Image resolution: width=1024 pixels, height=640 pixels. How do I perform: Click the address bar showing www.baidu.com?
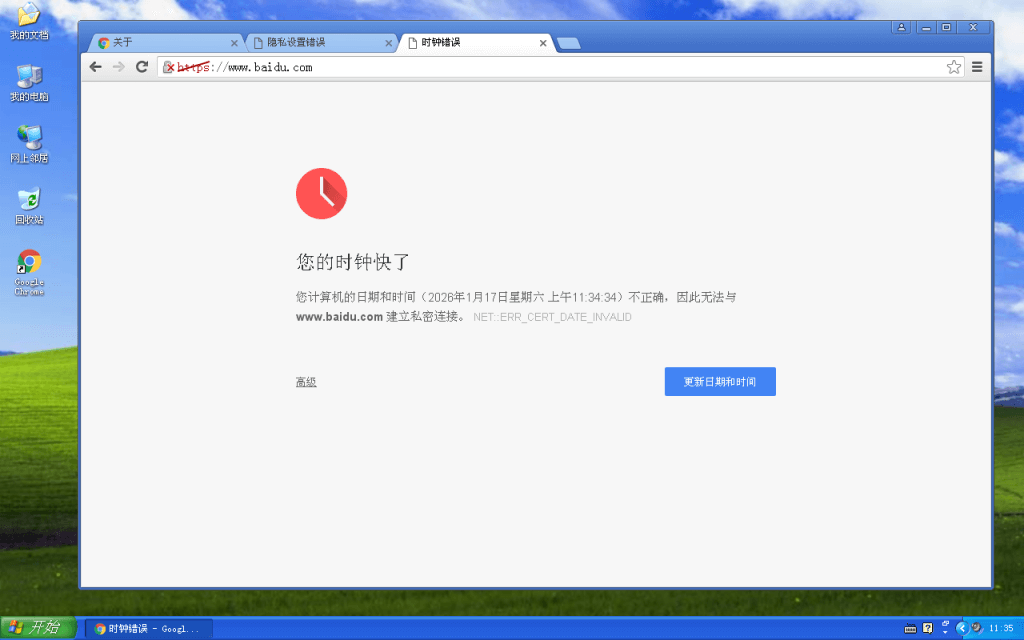coord(562,67)
